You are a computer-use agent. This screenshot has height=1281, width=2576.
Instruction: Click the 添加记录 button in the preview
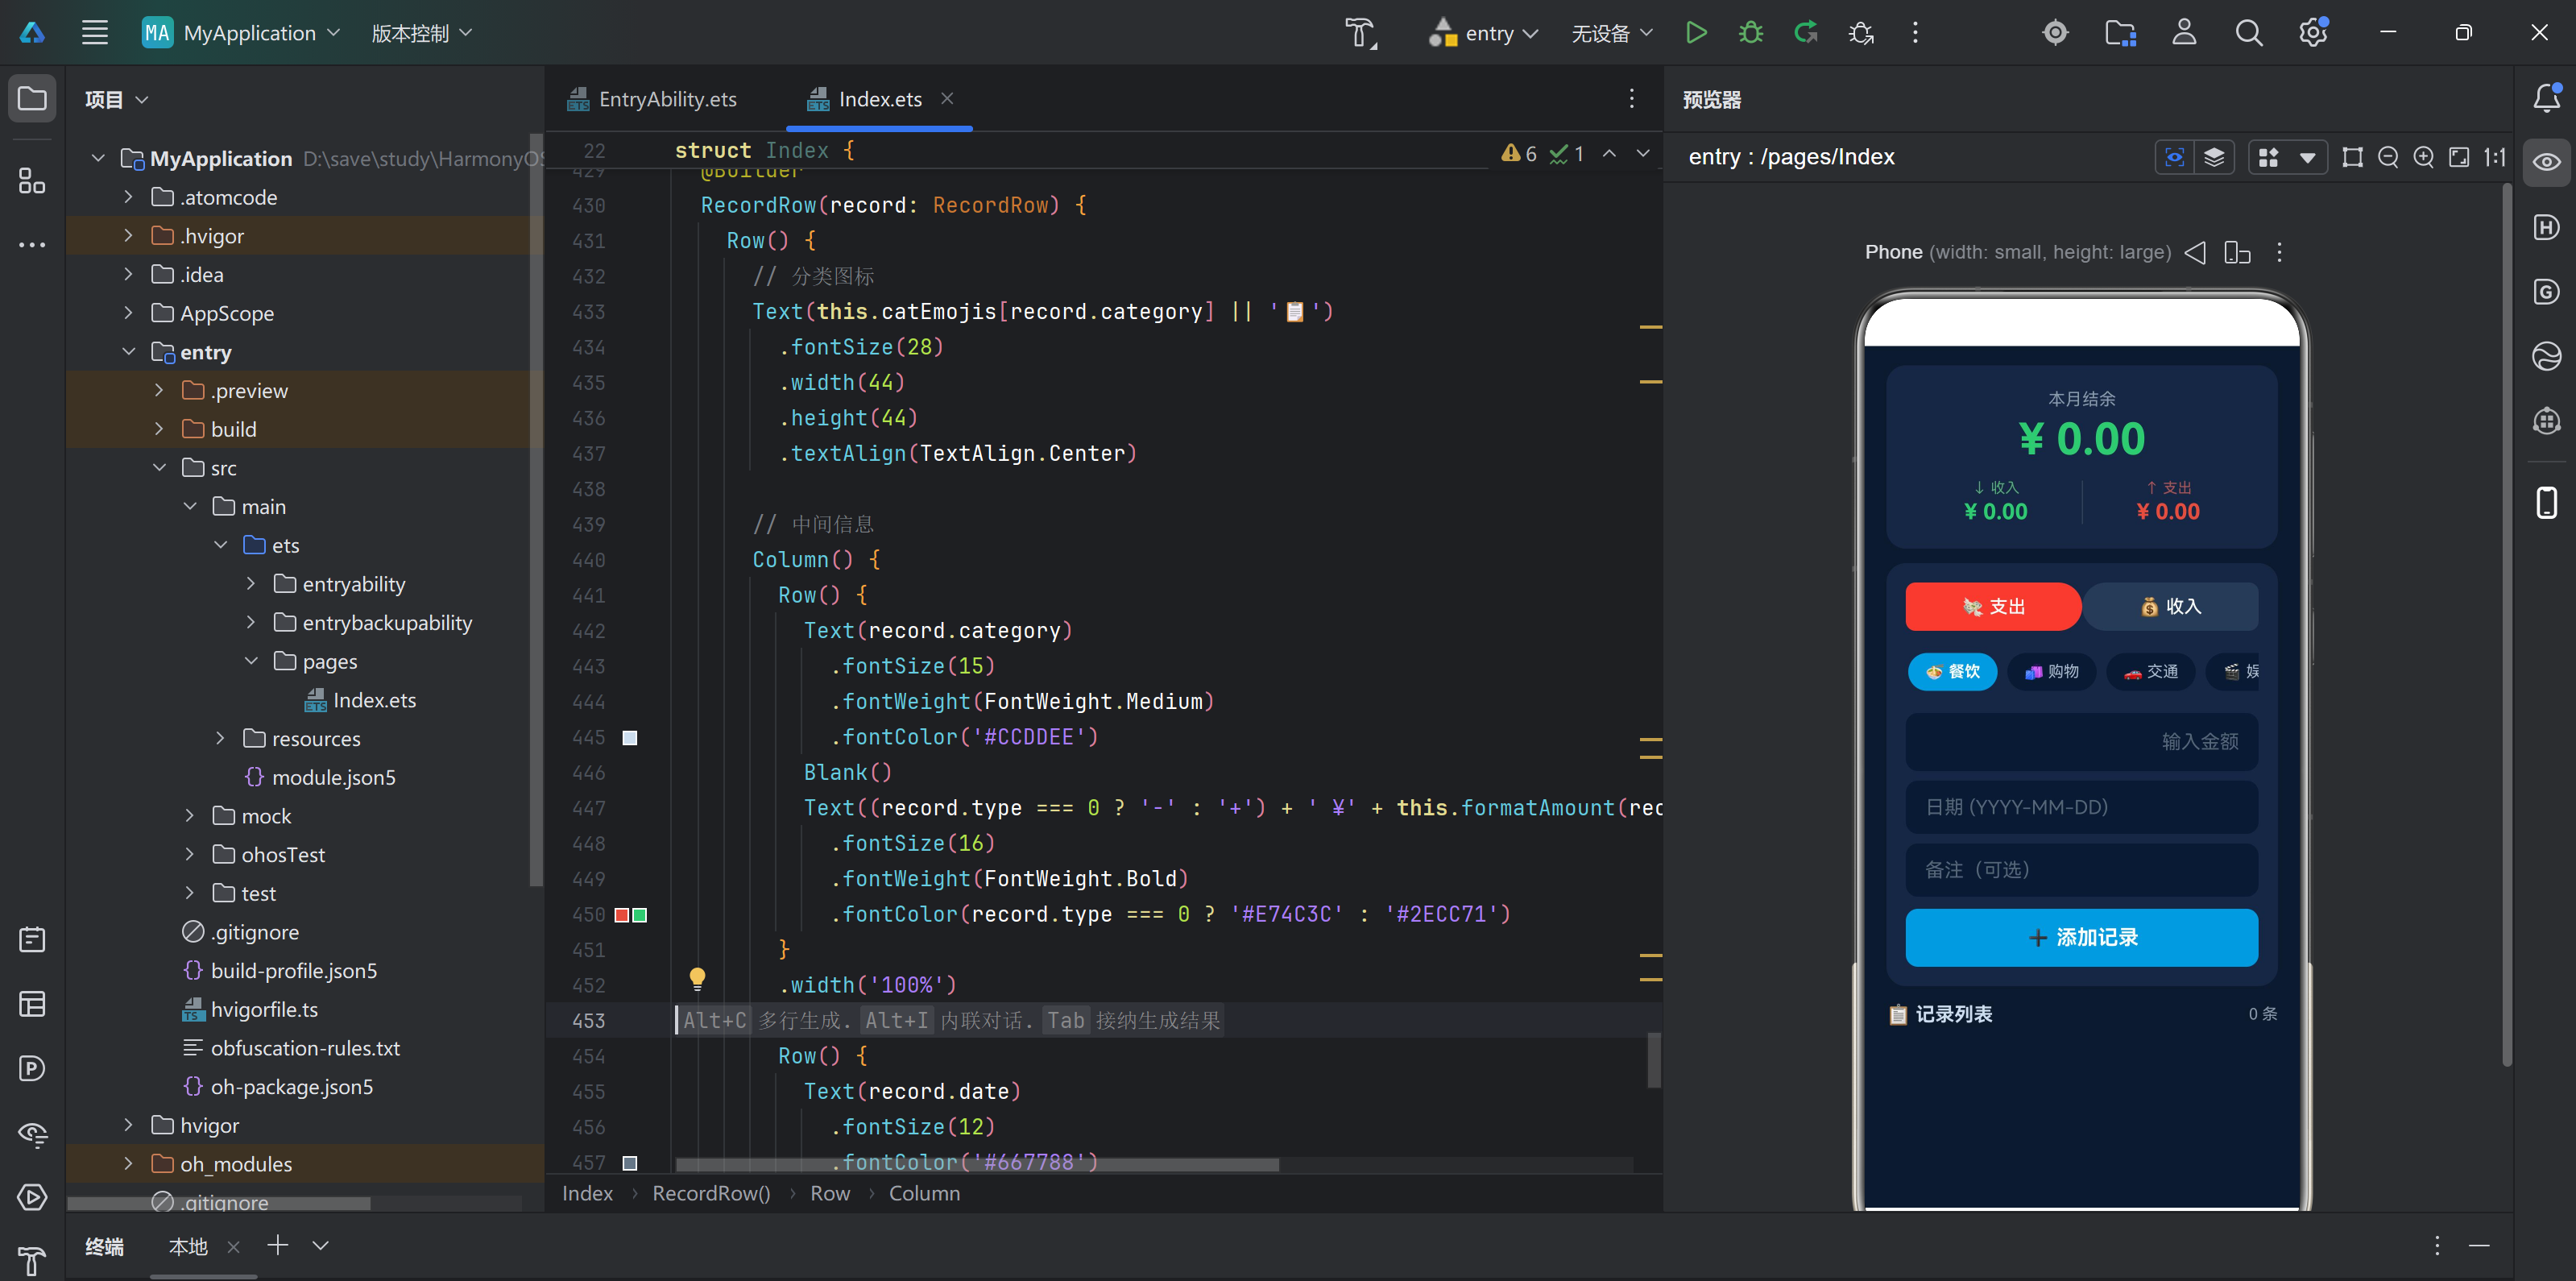[2081, 937]
